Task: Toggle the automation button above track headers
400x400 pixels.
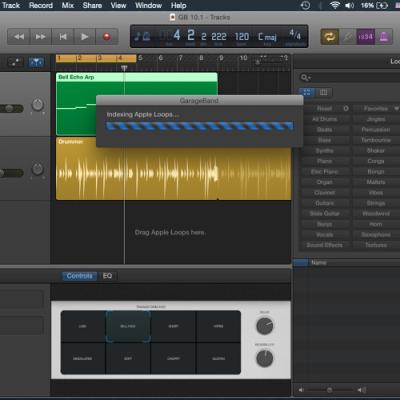Action: pos(15,62)
